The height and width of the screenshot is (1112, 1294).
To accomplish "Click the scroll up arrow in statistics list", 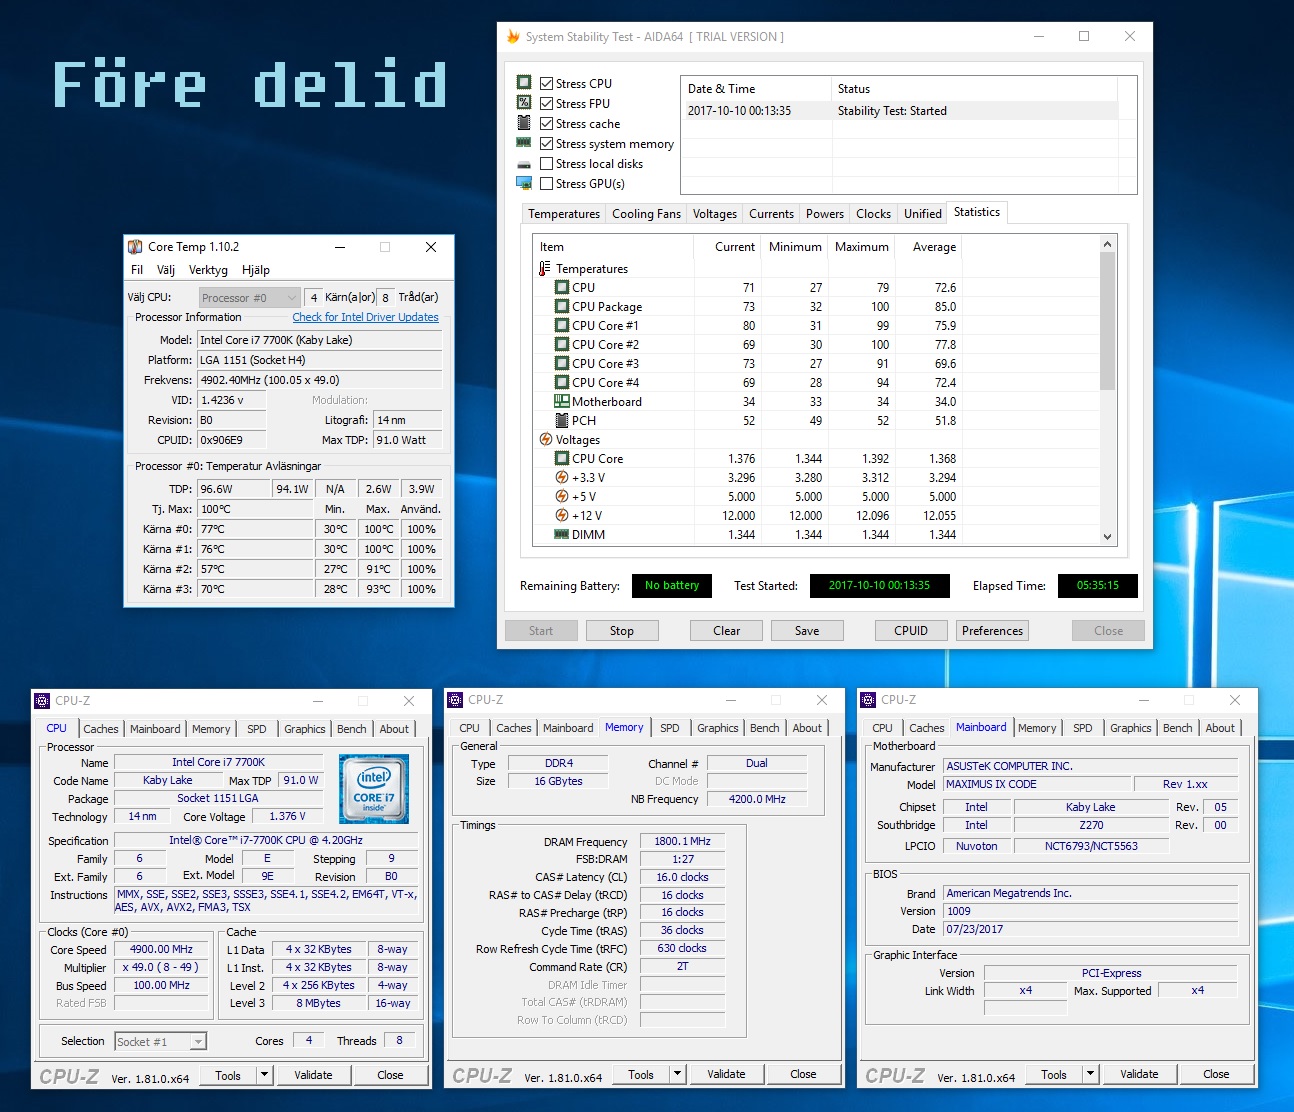I will click(x=1107, y=244).
